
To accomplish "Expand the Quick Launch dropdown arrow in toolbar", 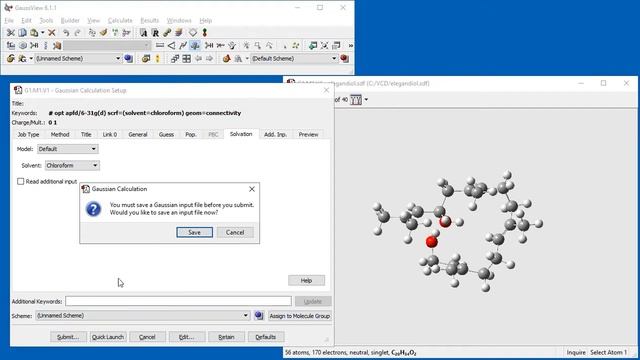I will coord(31,59).
